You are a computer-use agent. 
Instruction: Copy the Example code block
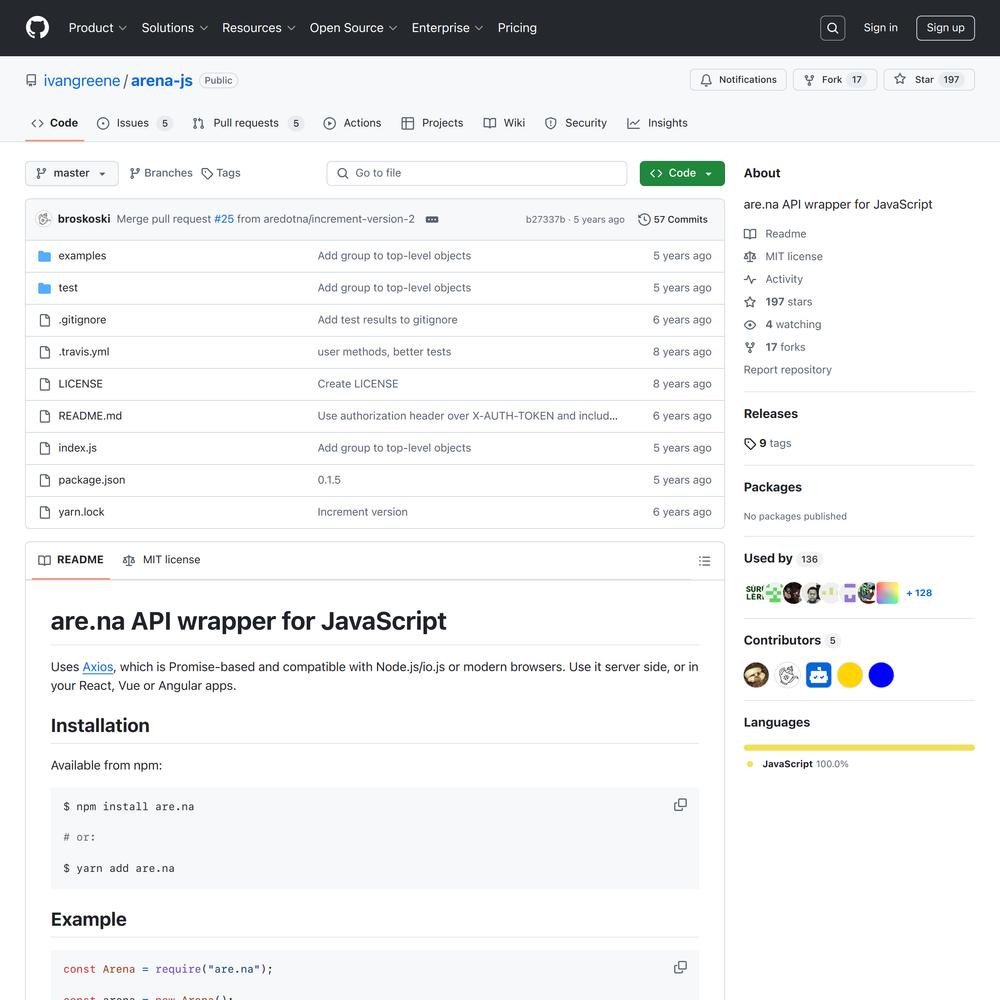coord(680,967)
